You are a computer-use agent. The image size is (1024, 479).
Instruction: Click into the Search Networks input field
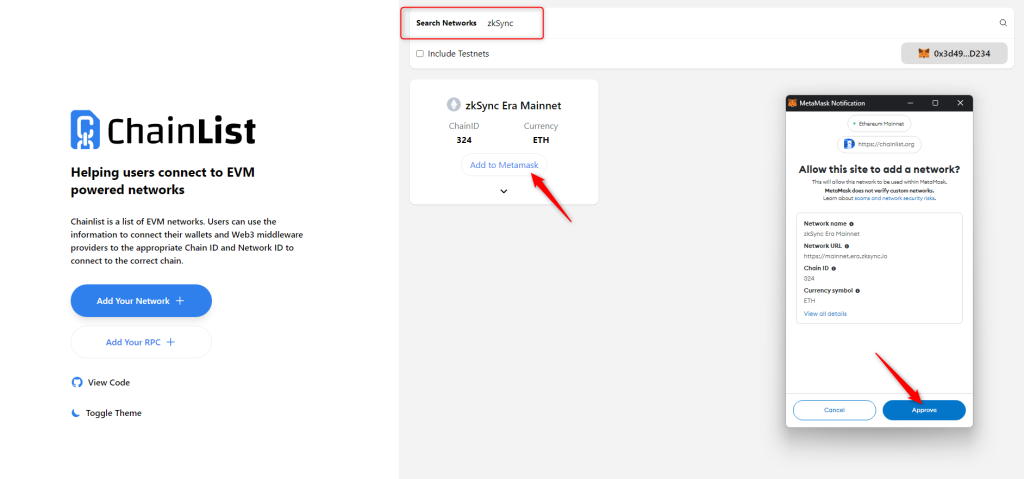click(x=700, y=22)
